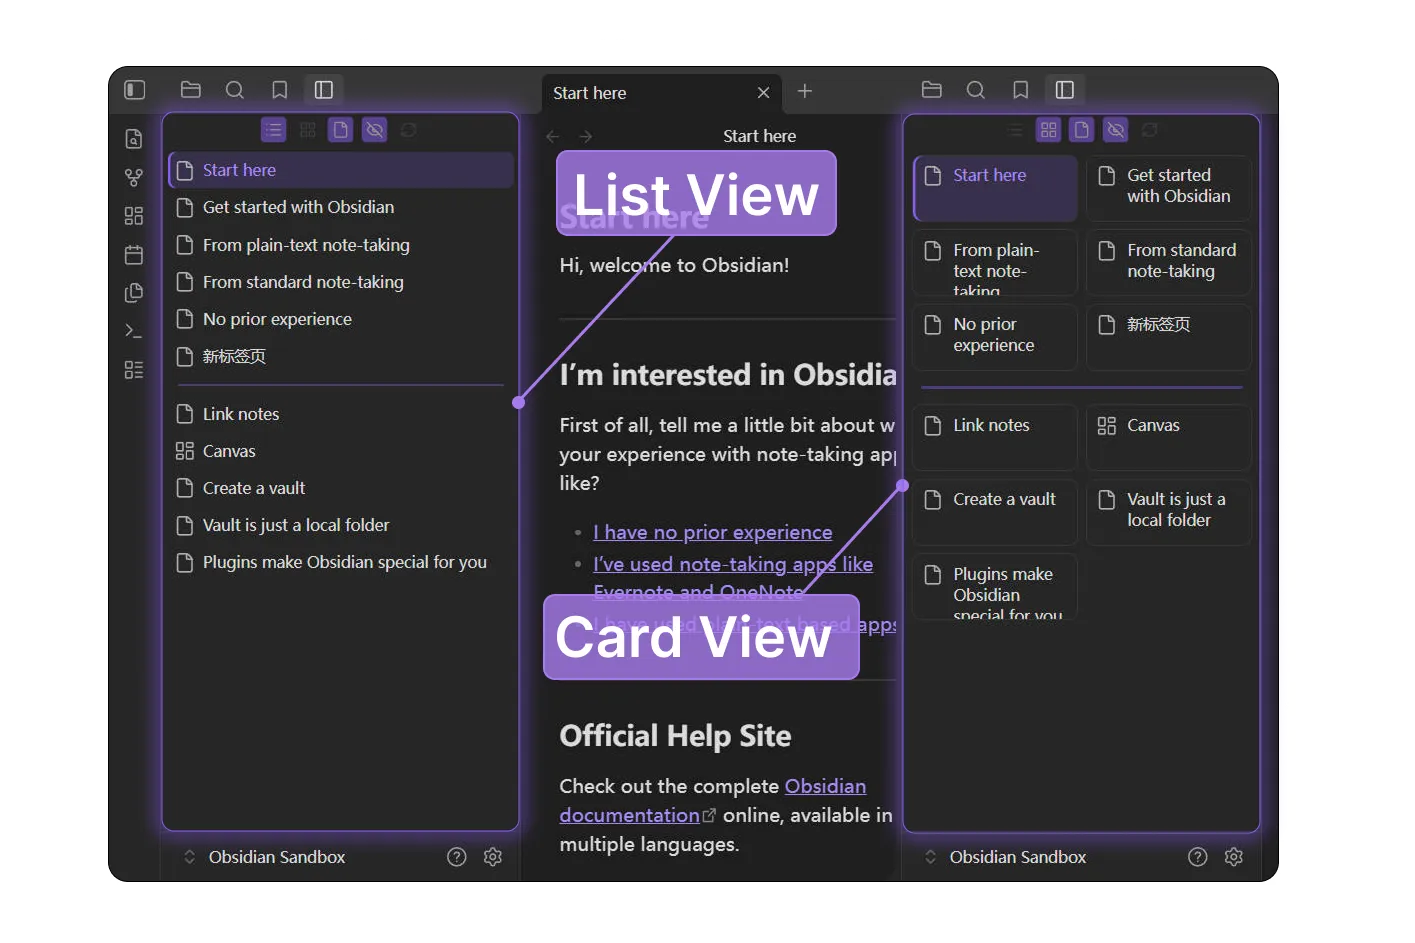Toggle list view in the left panel toolbar
Viewport: 1415px width, 943px height.
(273, 130)
